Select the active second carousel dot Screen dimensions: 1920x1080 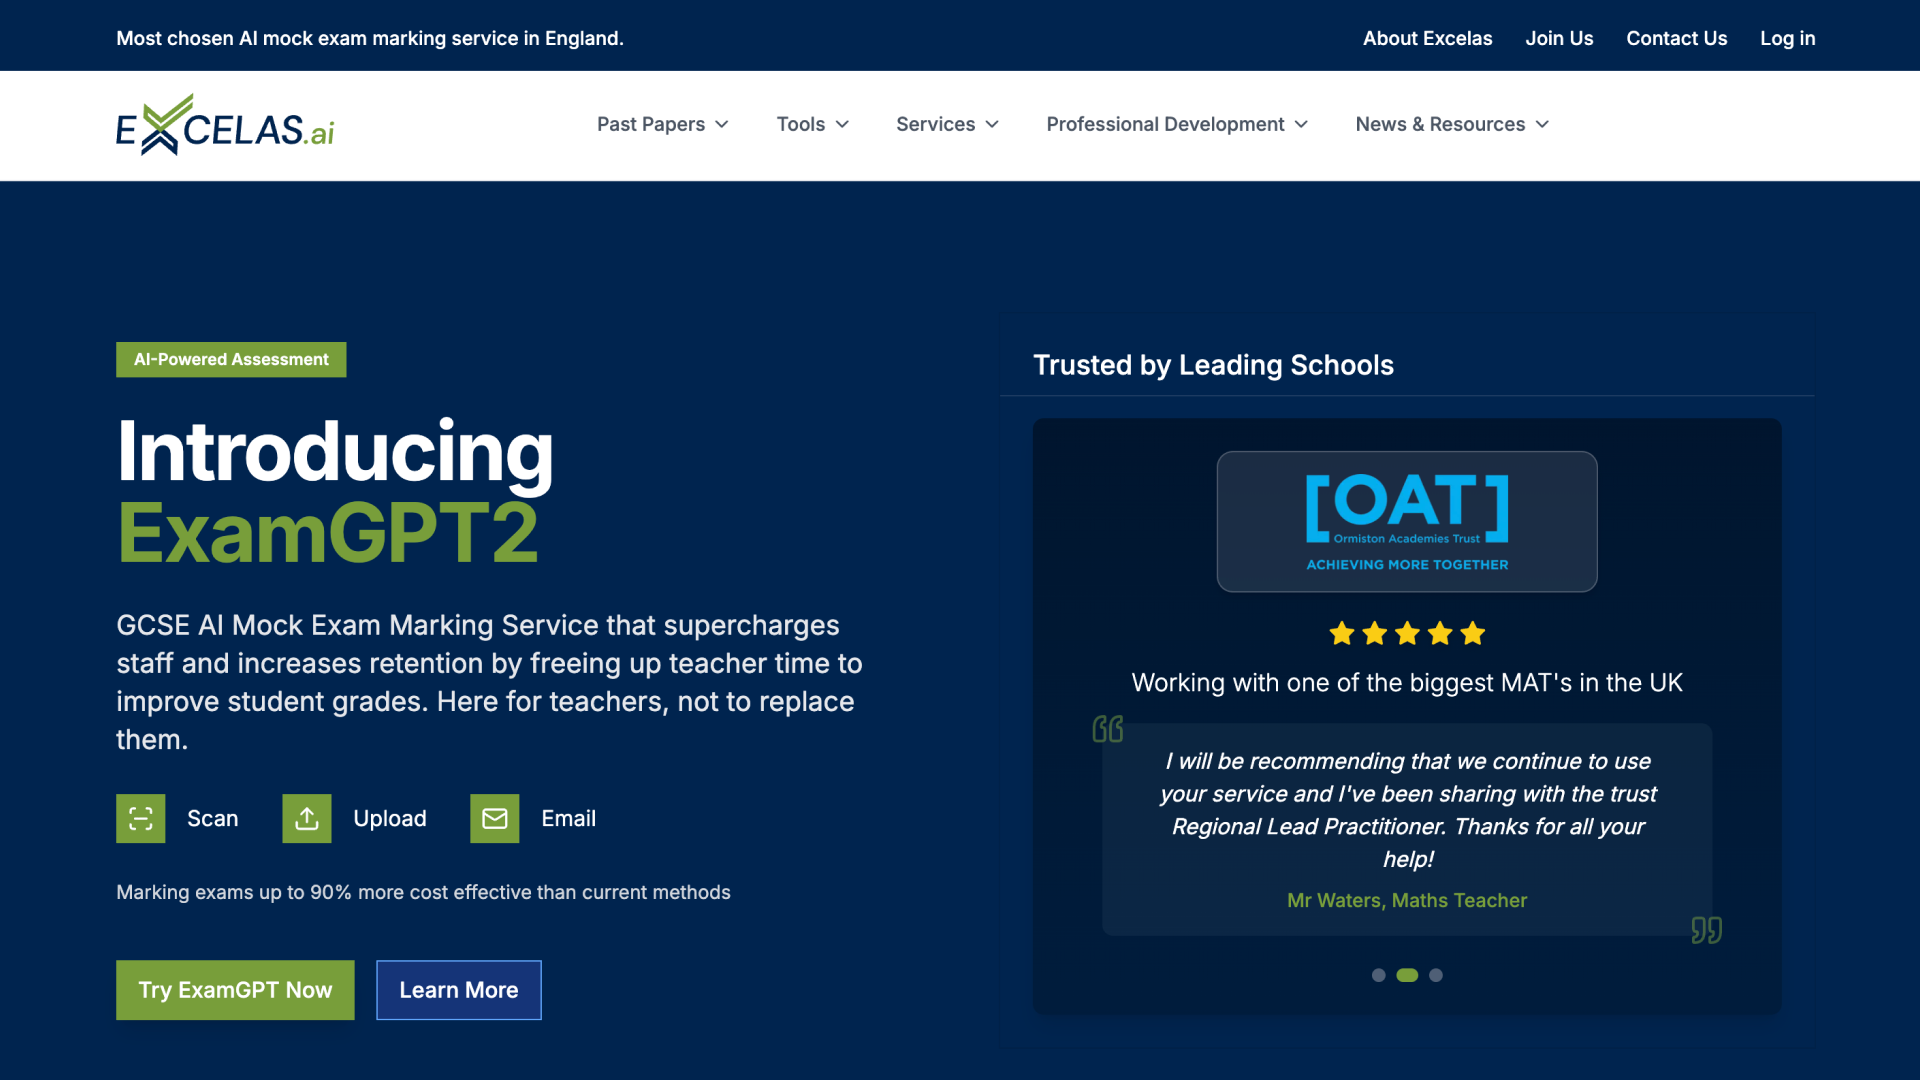tap(1407, 975)
